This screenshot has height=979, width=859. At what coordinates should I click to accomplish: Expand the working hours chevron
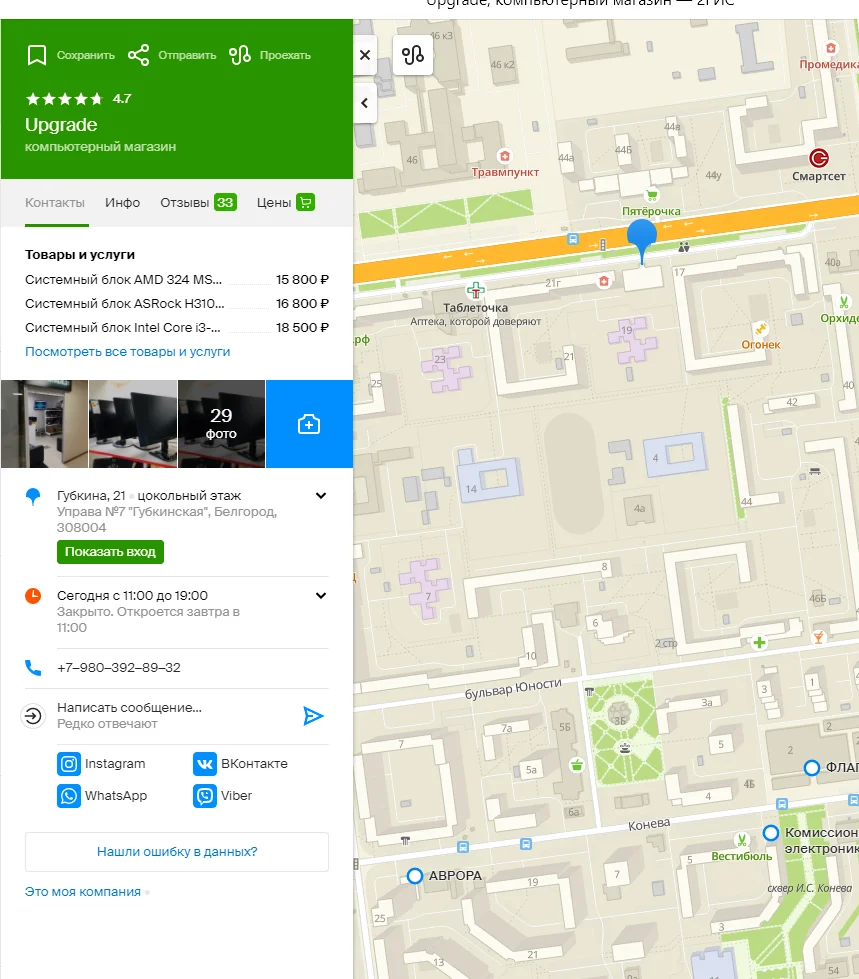[x=321, y=596]
